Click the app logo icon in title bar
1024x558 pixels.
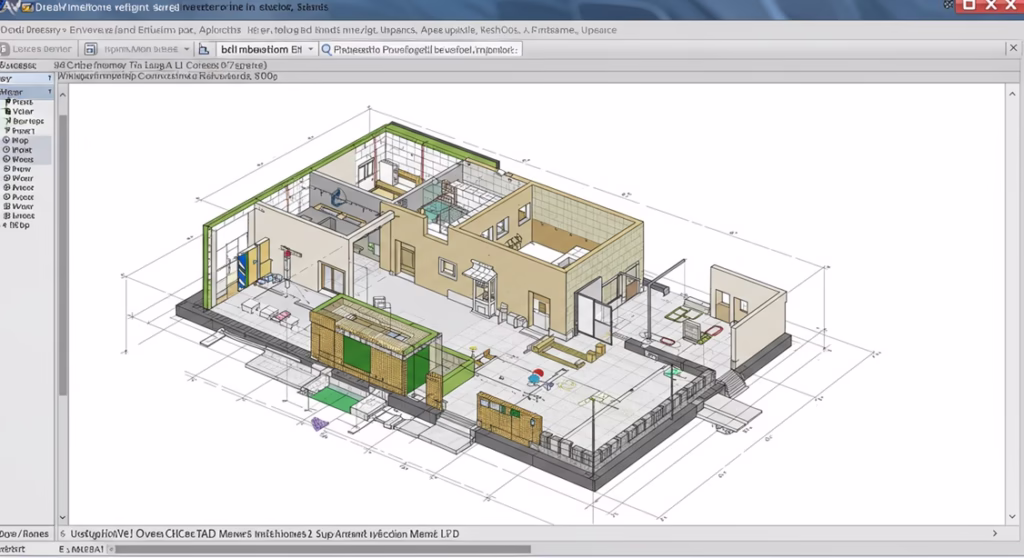point(10,7)
